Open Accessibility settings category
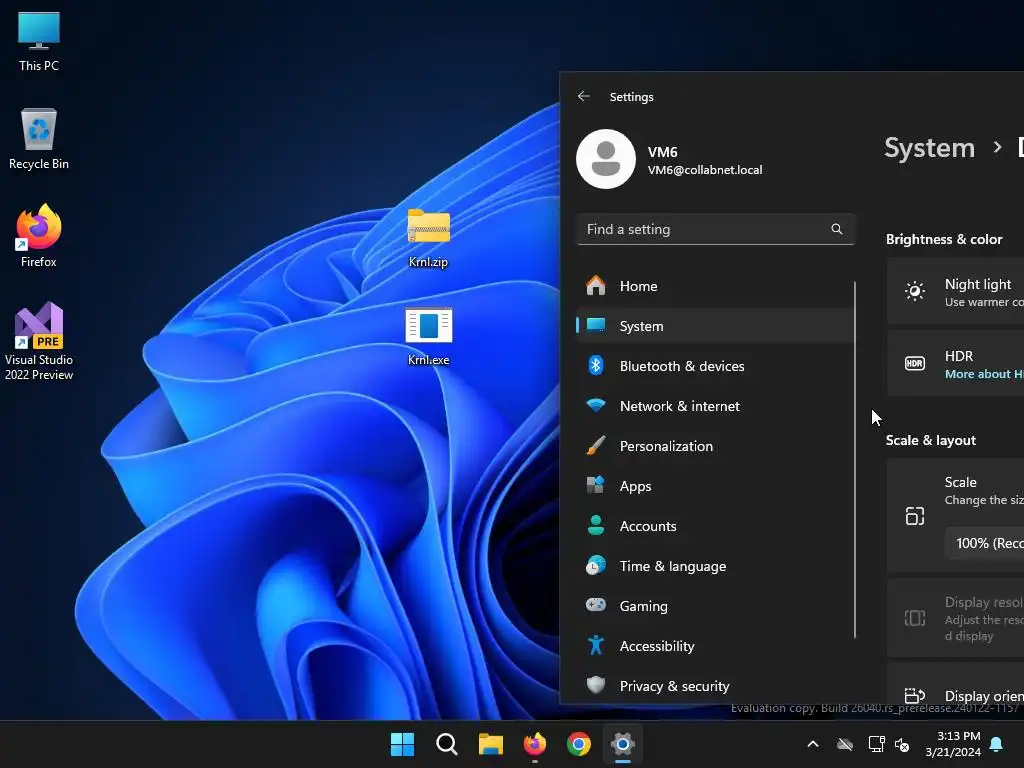Viewport: 1024px width, 768px height. [716, 646]
